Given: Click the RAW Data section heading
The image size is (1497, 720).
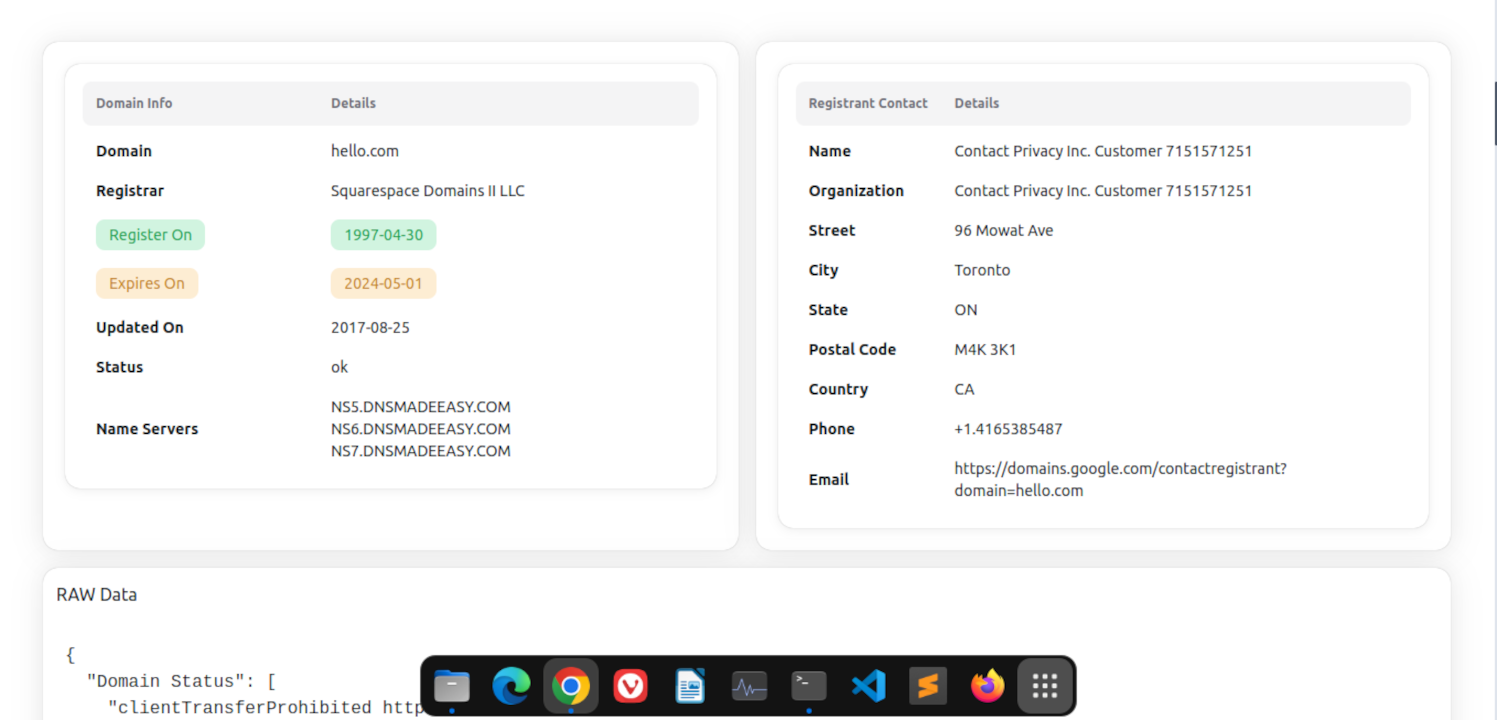Looking at the screenshot, I should tap(96, 594).
